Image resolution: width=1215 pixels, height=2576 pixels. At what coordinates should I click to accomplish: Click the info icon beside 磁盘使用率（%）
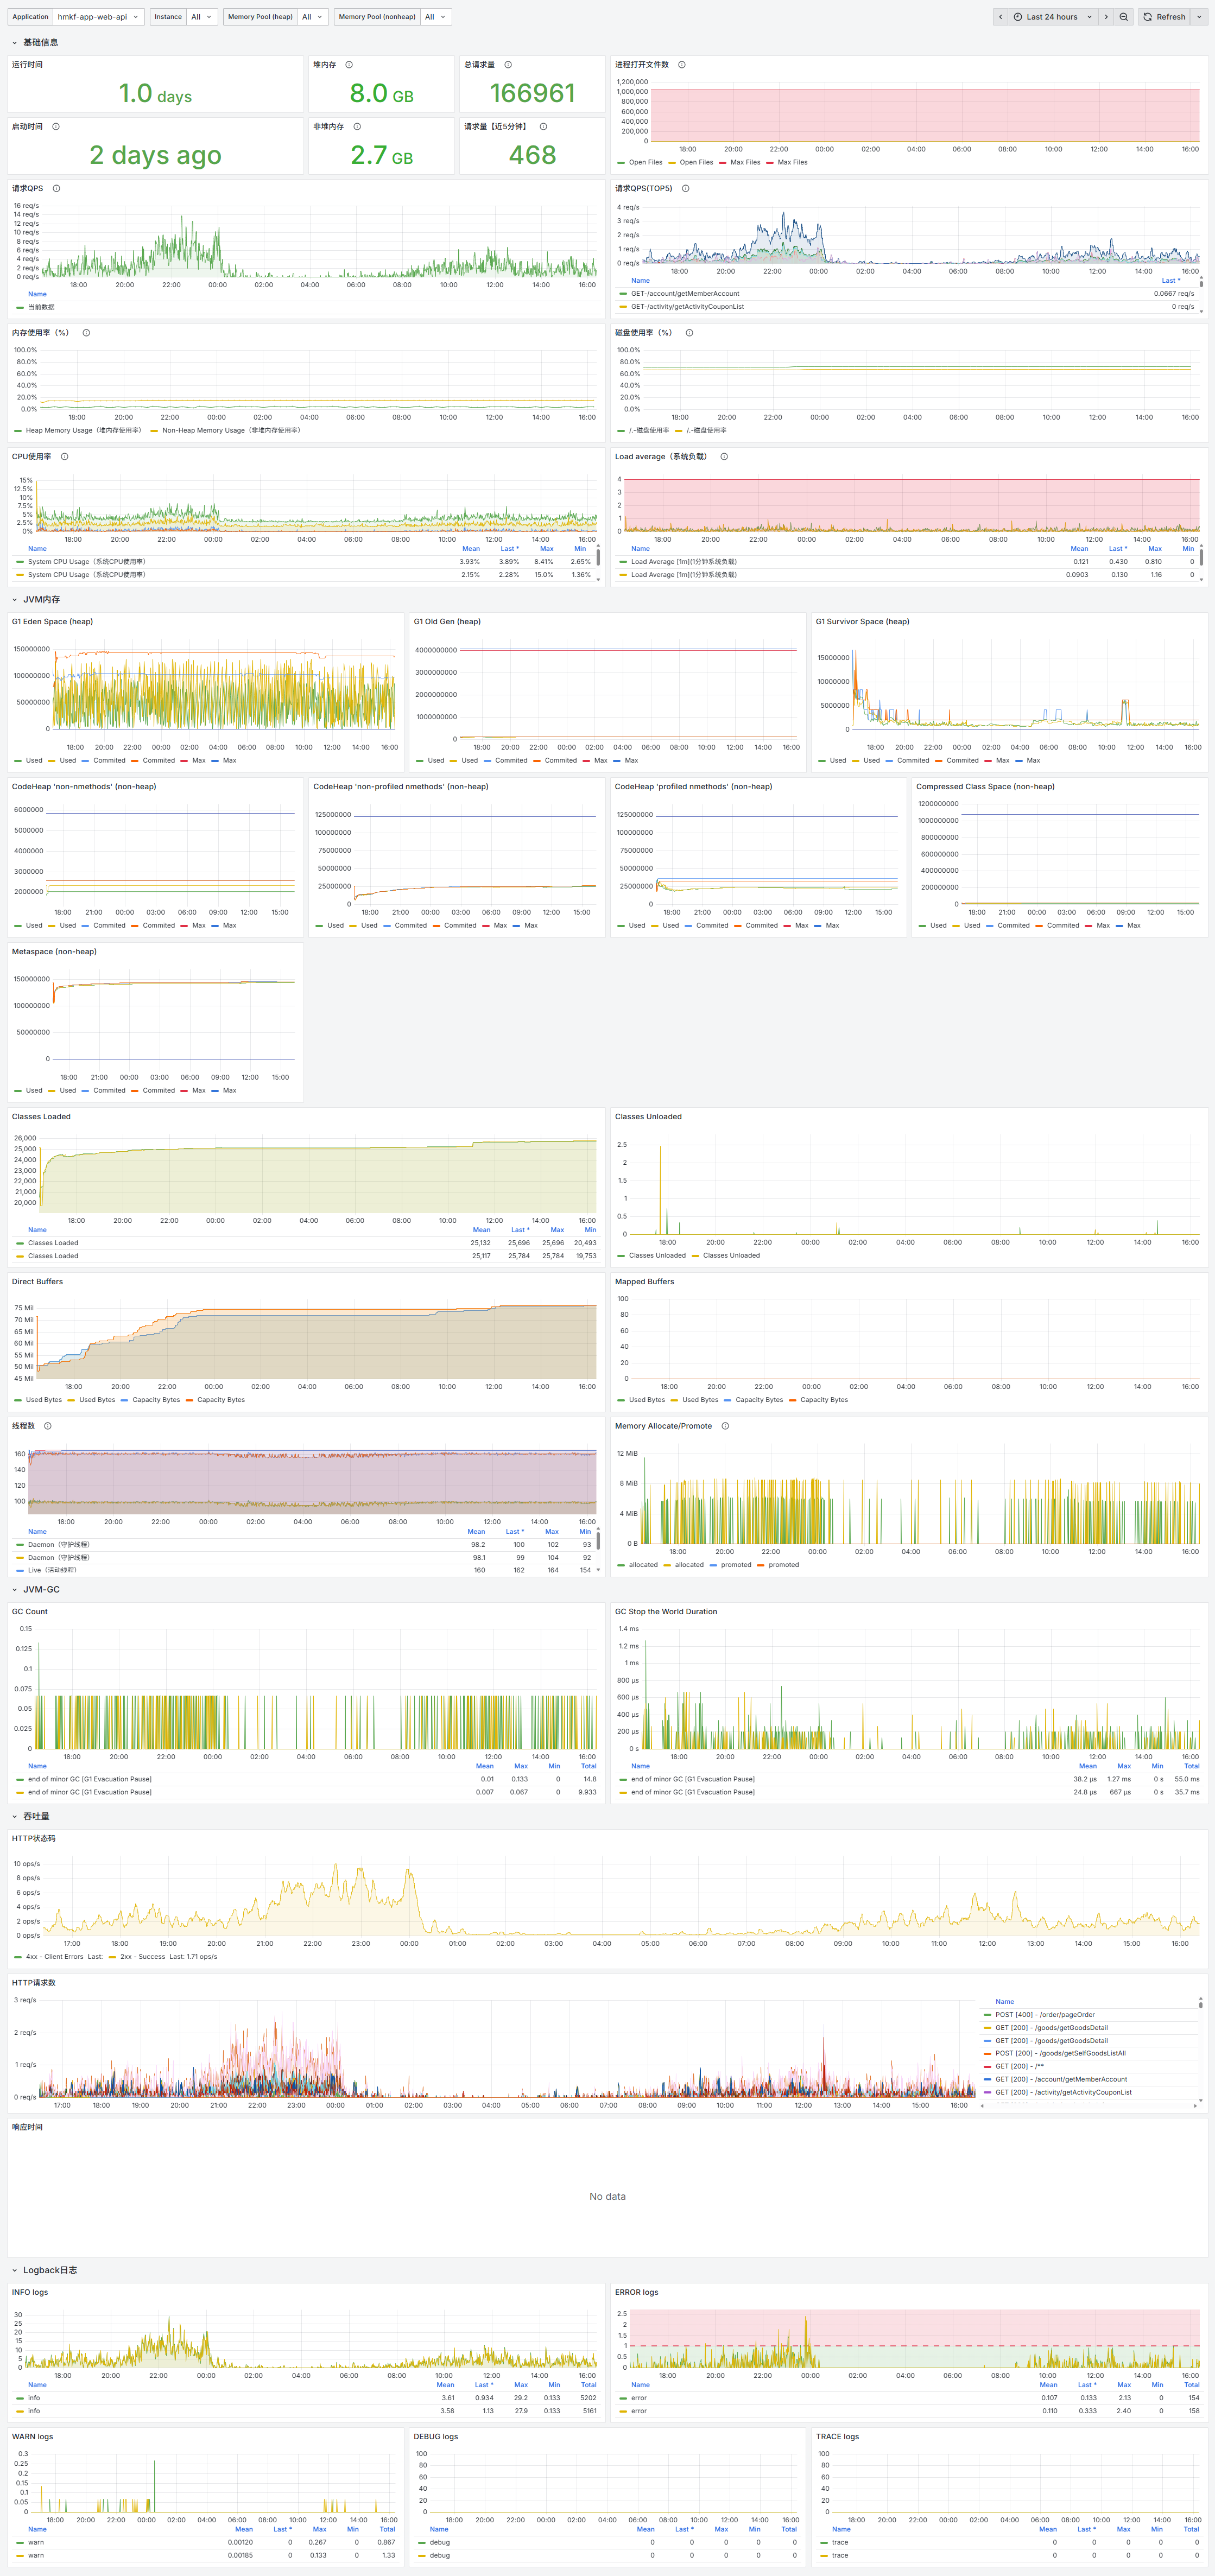pyautogui.click(x=689, y=333)
